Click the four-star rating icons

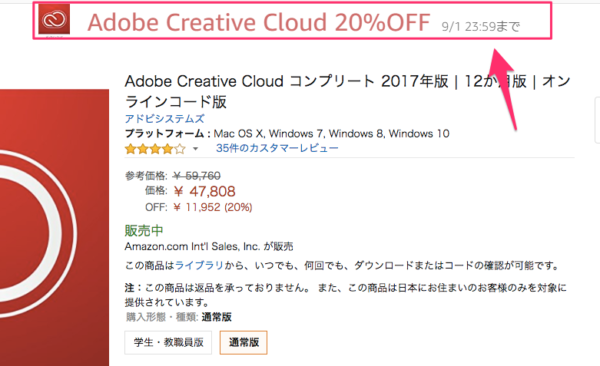click(155, 149)
